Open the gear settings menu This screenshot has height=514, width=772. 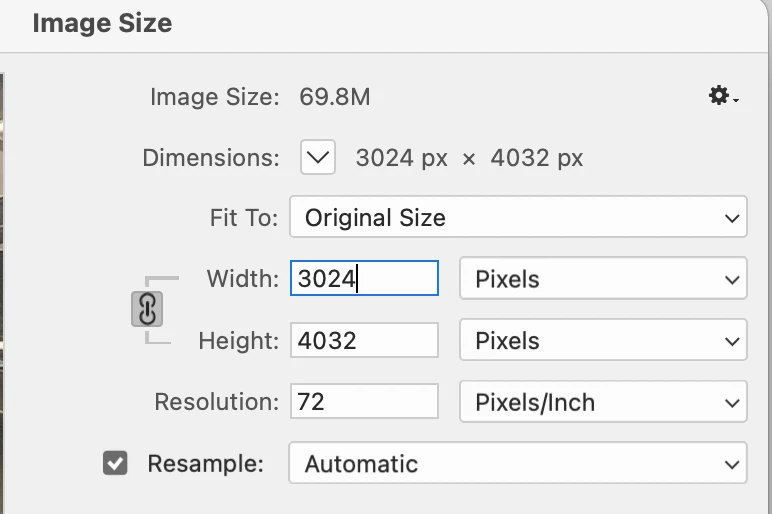[x=723, y=96]
